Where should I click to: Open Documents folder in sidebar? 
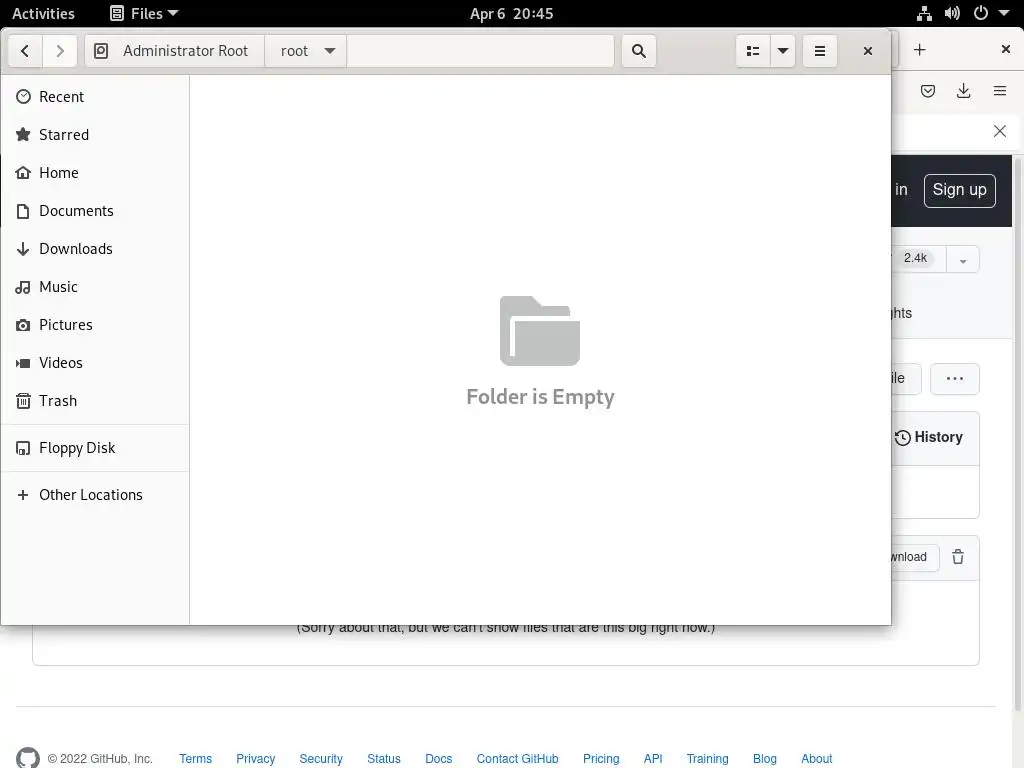95,211
